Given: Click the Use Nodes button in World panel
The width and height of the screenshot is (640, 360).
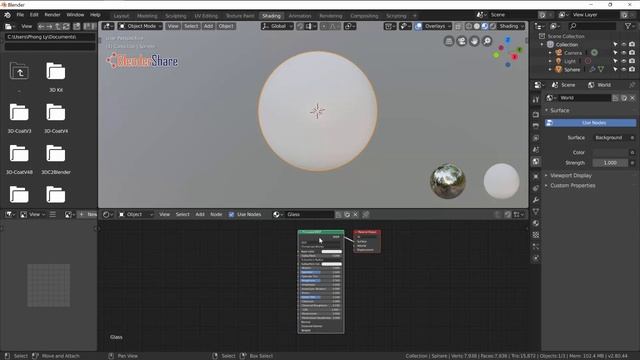Looking at the screenshot, I should tap(590, 123).
